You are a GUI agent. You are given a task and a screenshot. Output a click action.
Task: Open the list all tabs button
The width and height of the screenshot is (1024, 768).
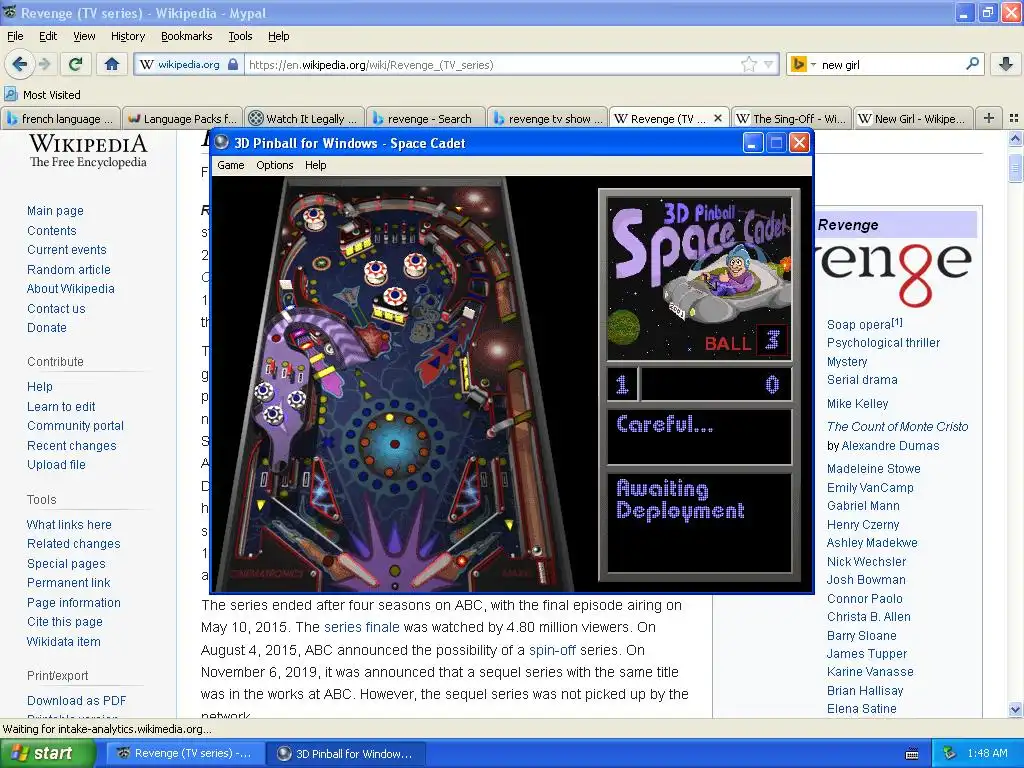click(1014, 118)
